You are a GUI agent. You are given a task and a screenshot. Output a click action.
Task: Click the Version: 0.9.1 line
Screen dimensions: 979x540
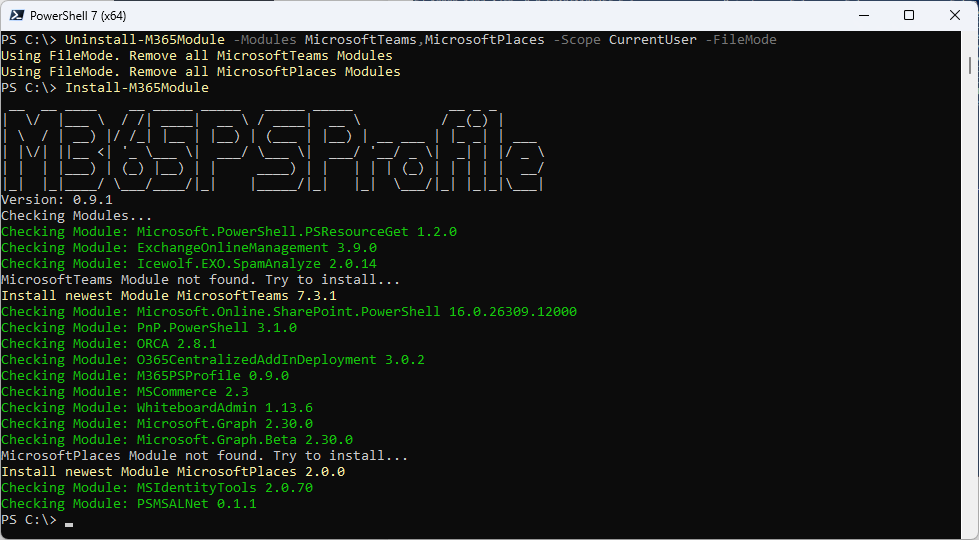[57, 200]
